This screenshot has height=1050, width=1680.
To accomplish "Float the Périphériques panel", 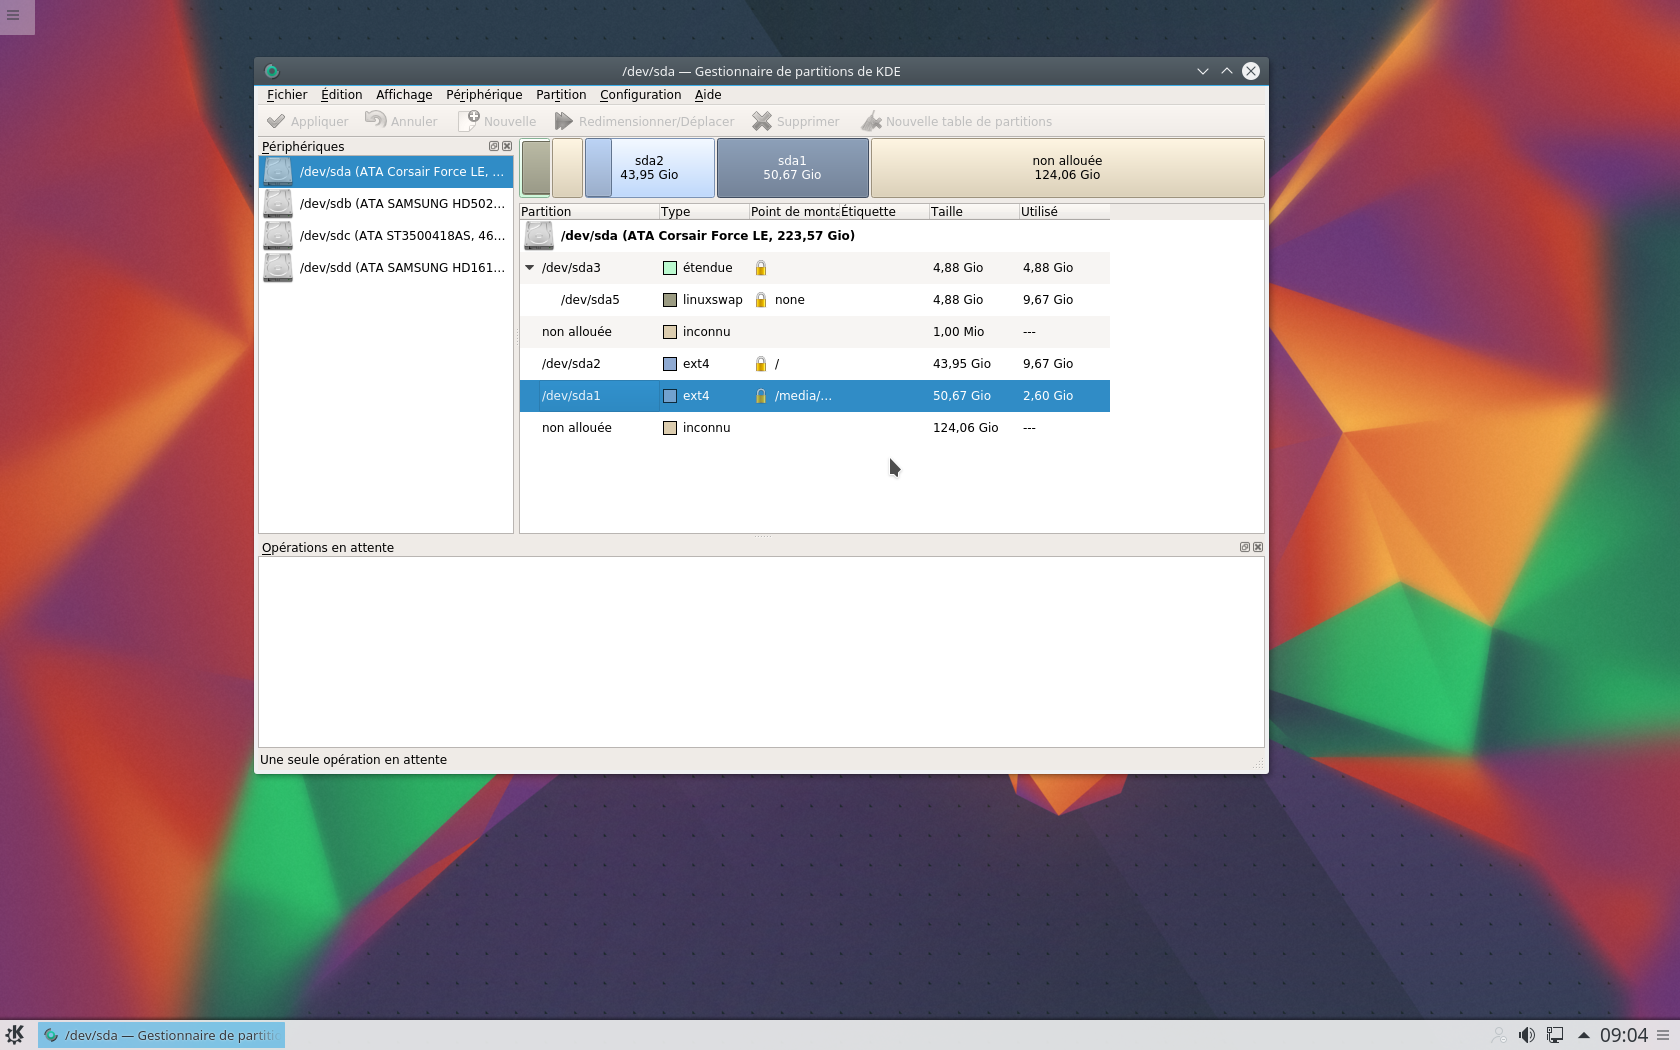I will [x=494, y=146].
